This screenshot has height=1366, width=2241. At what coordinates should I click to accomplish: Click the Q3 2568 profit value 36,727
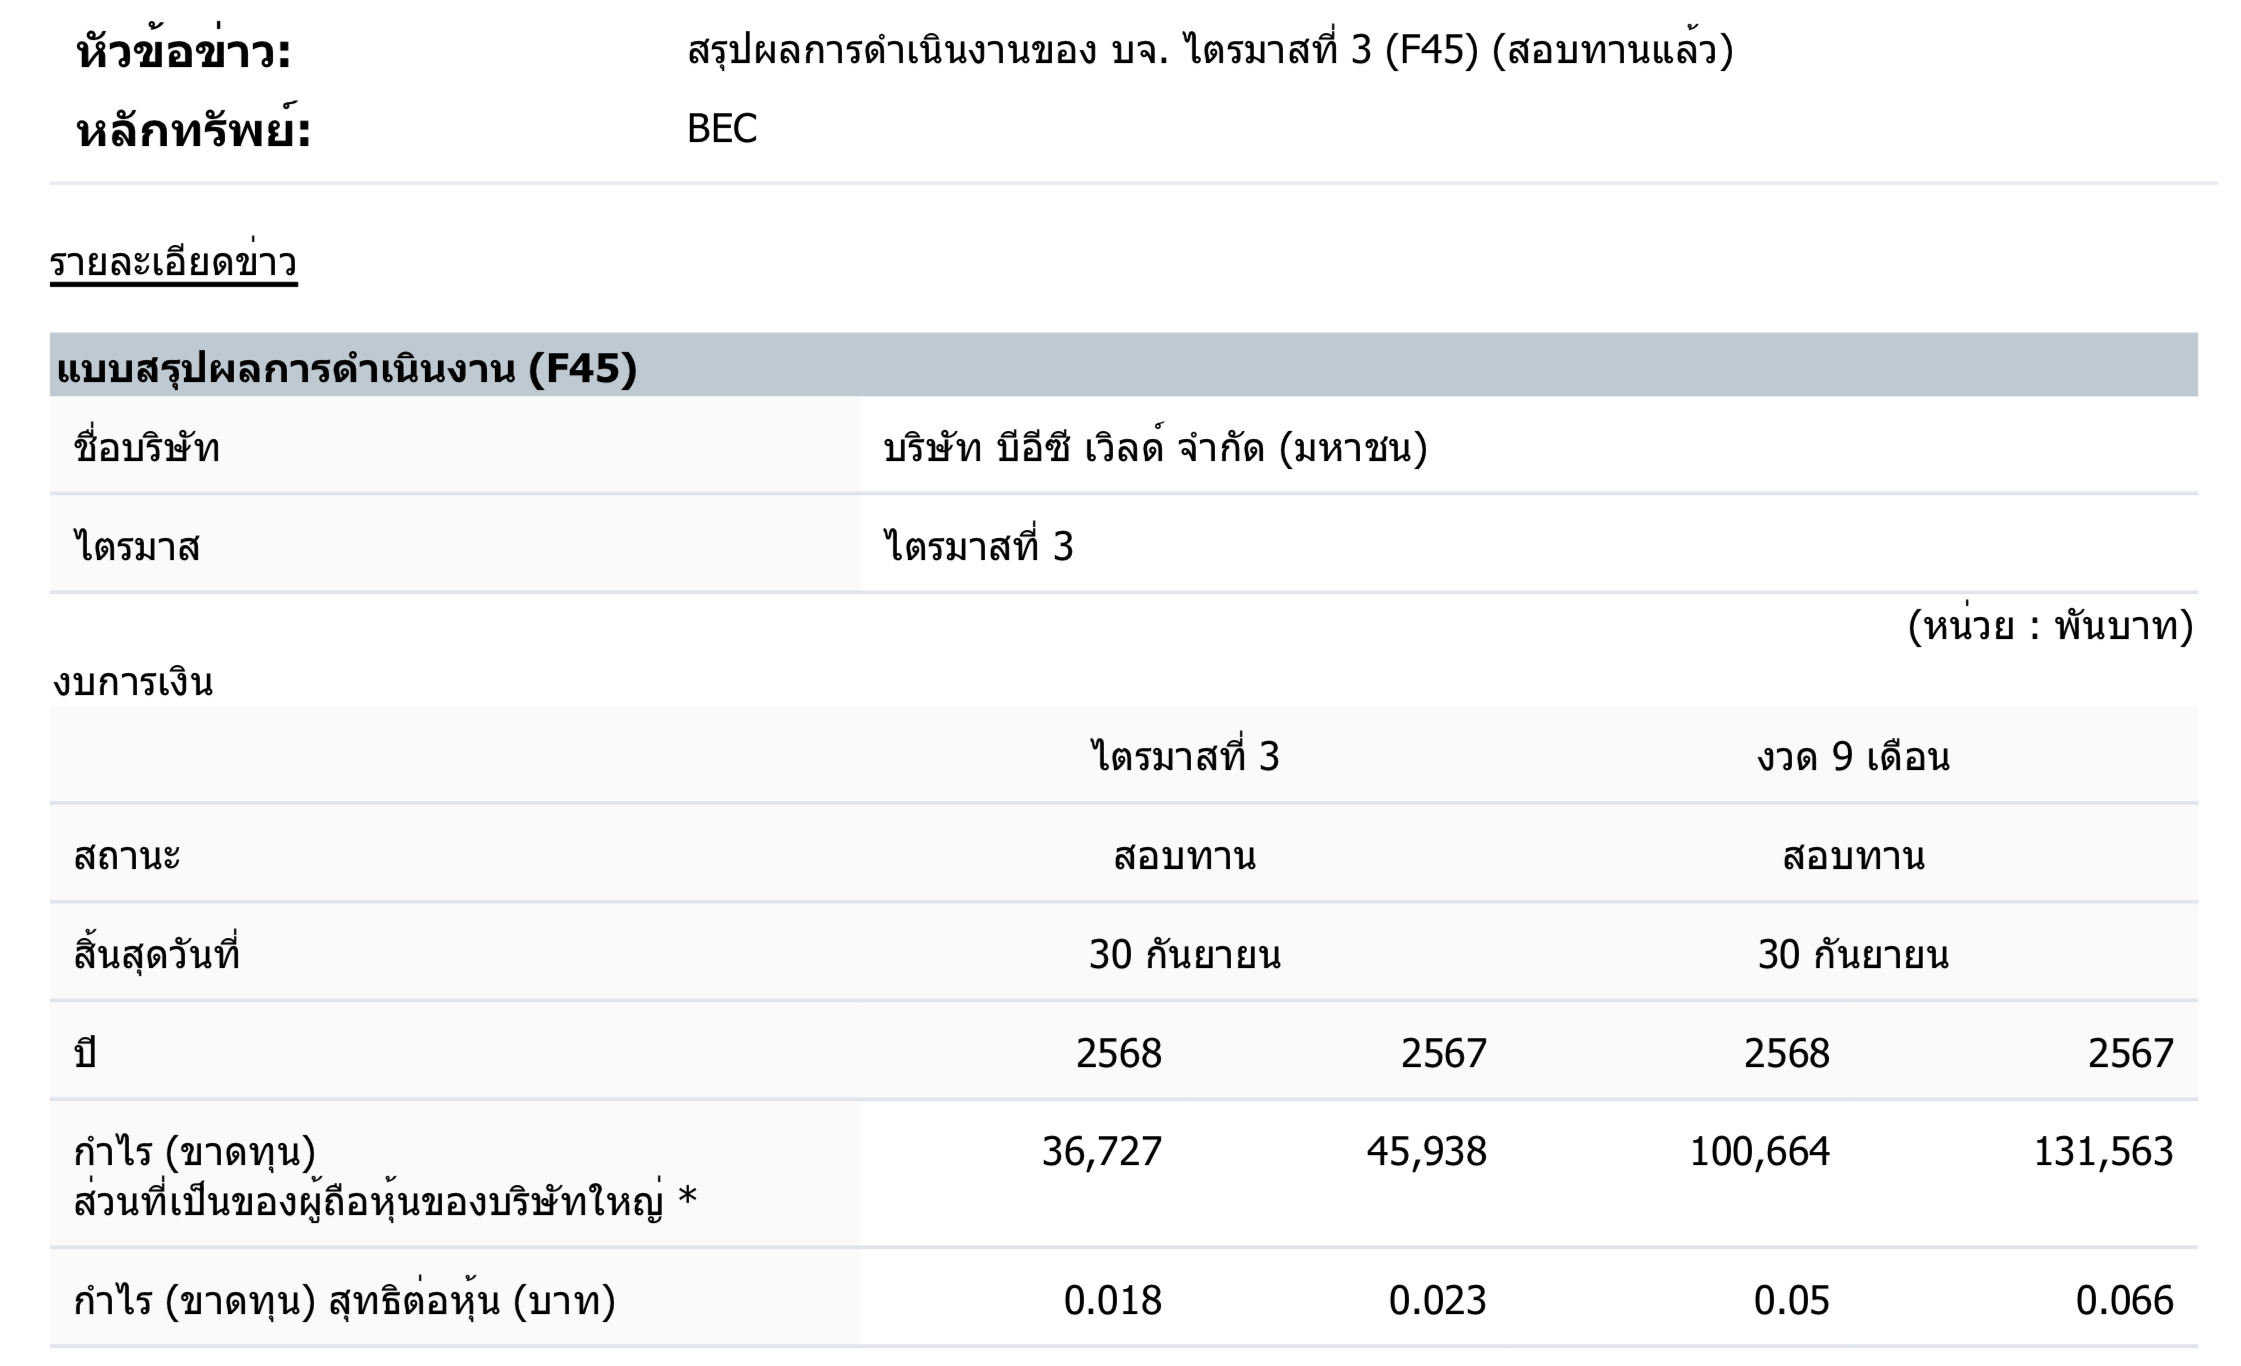coord(1102,1152)
